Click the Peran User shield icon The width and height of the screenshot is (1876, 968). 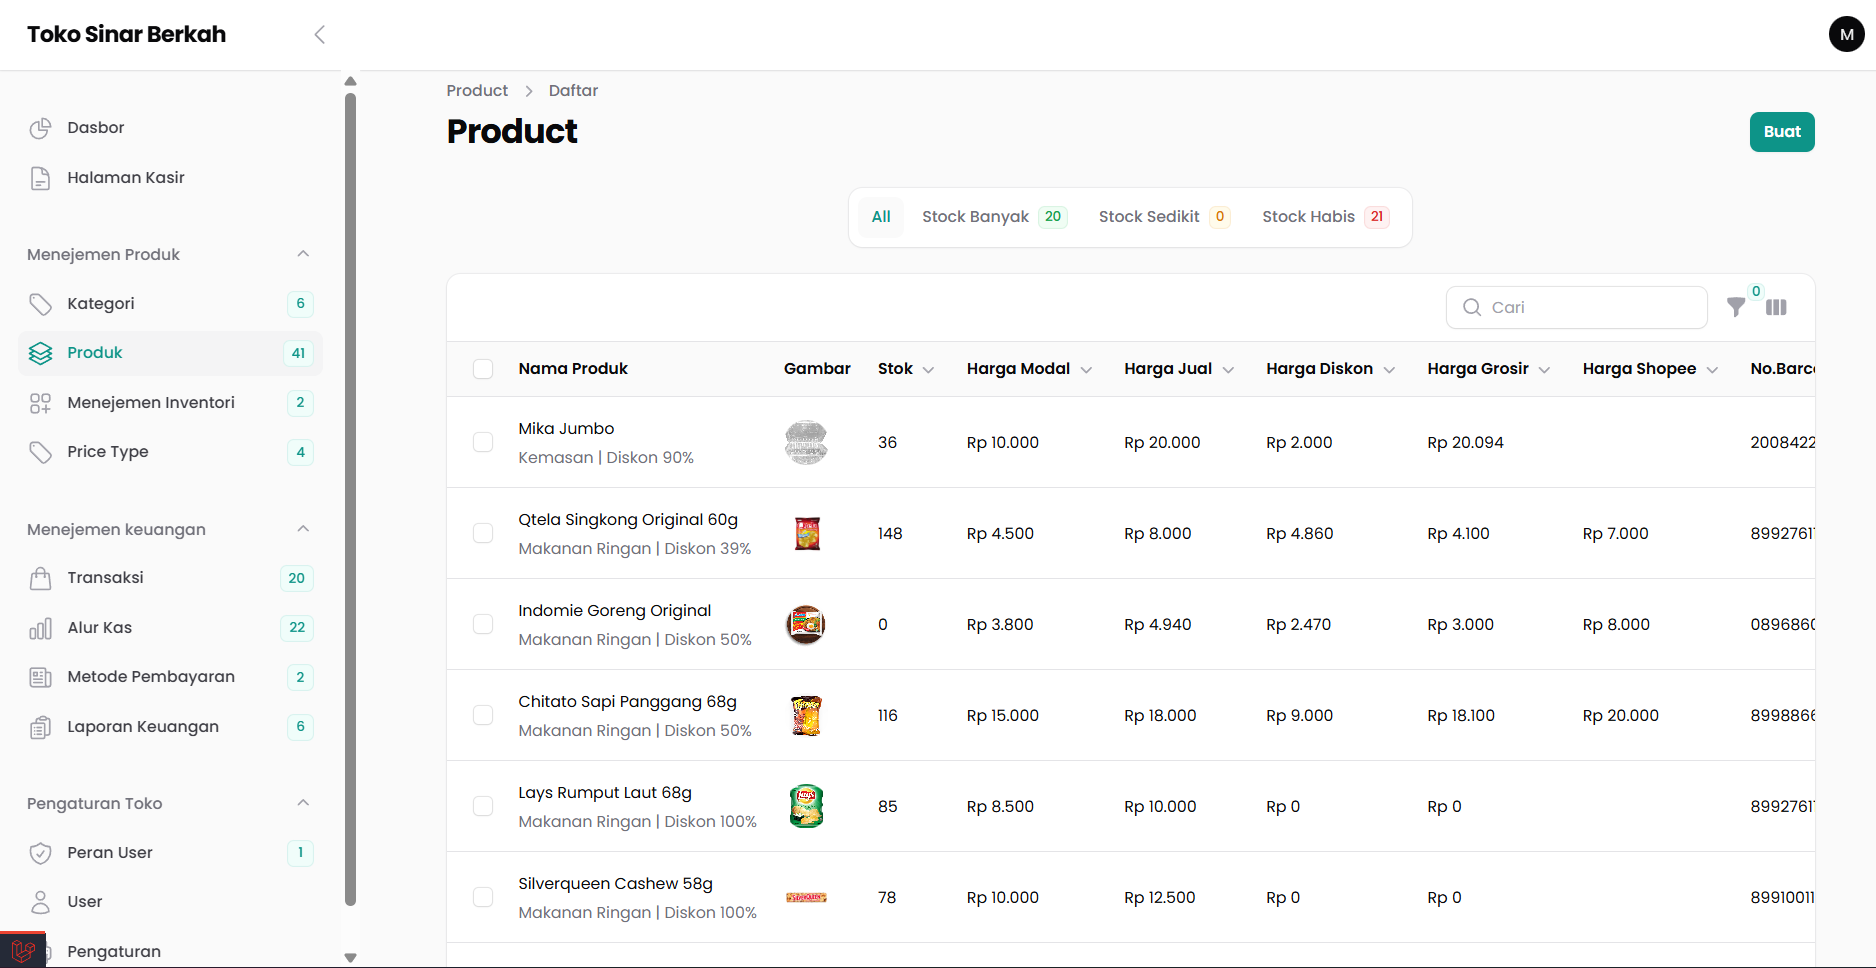coord(40,853)
